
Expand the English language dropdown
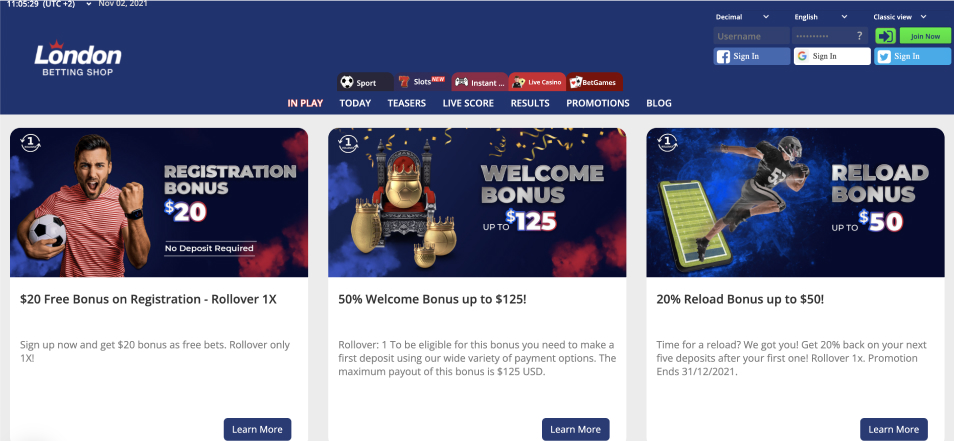821,17
